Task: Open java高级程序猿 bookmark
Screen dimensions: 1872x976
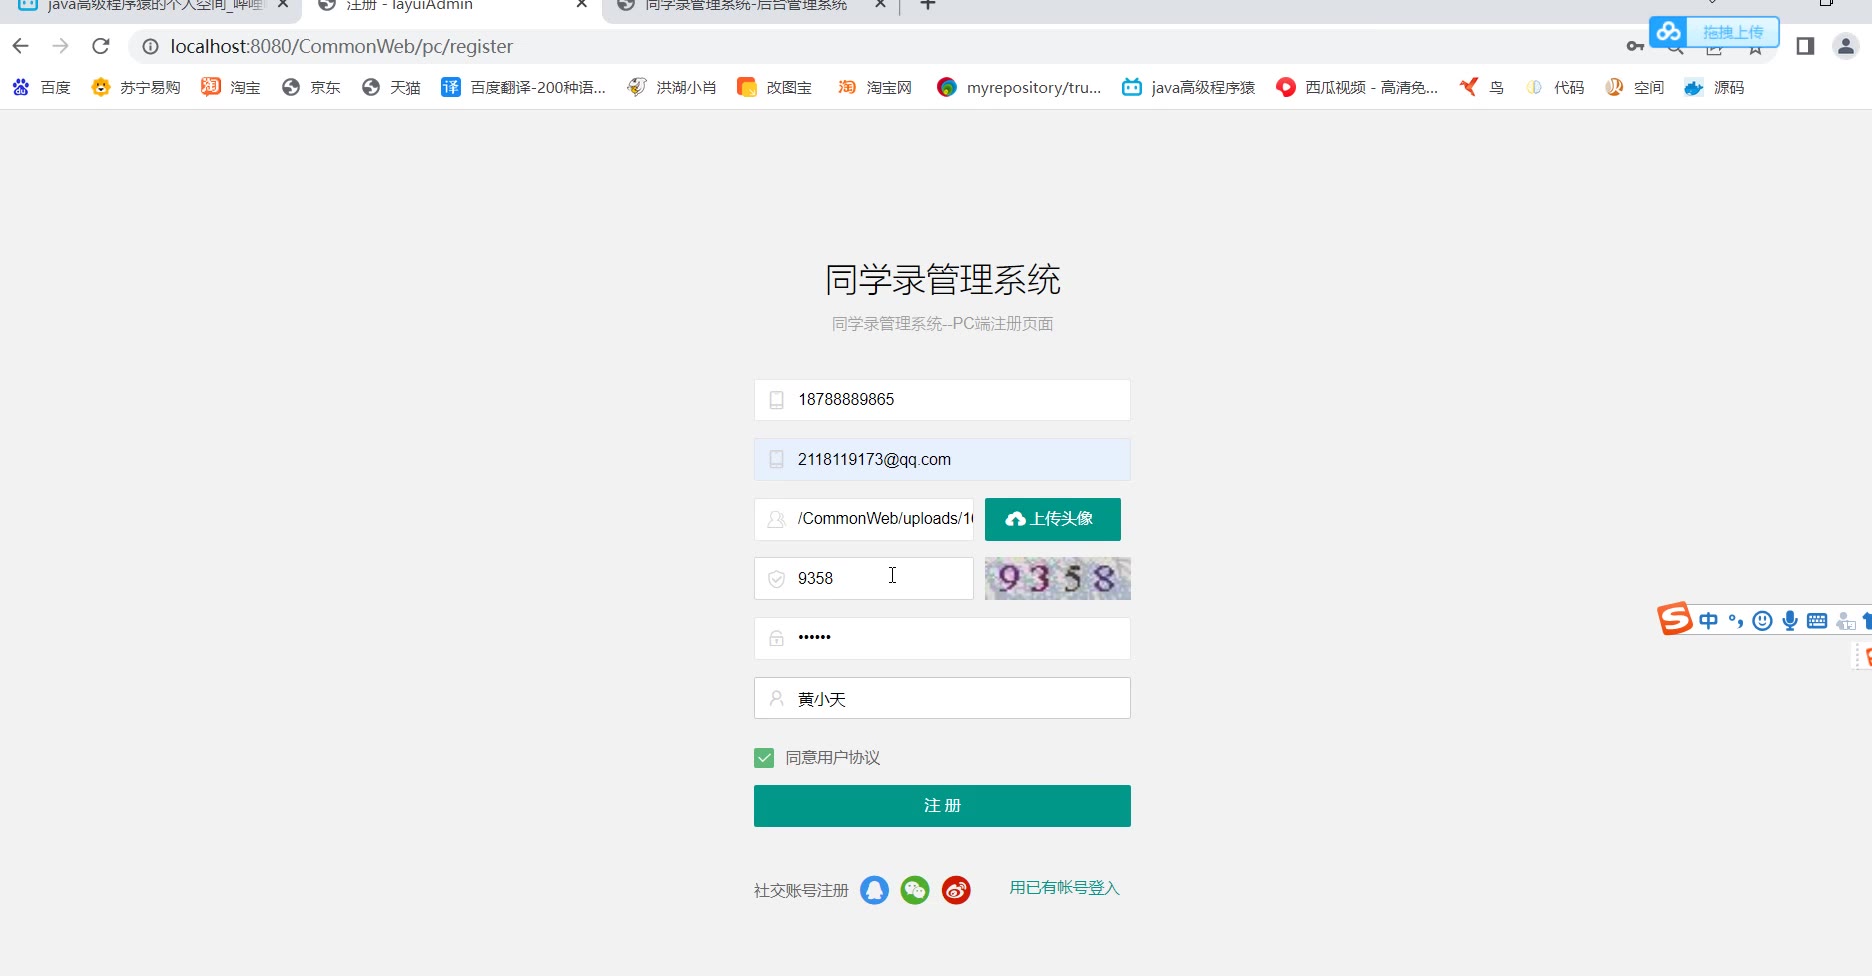Action: tap(1188, 87)
